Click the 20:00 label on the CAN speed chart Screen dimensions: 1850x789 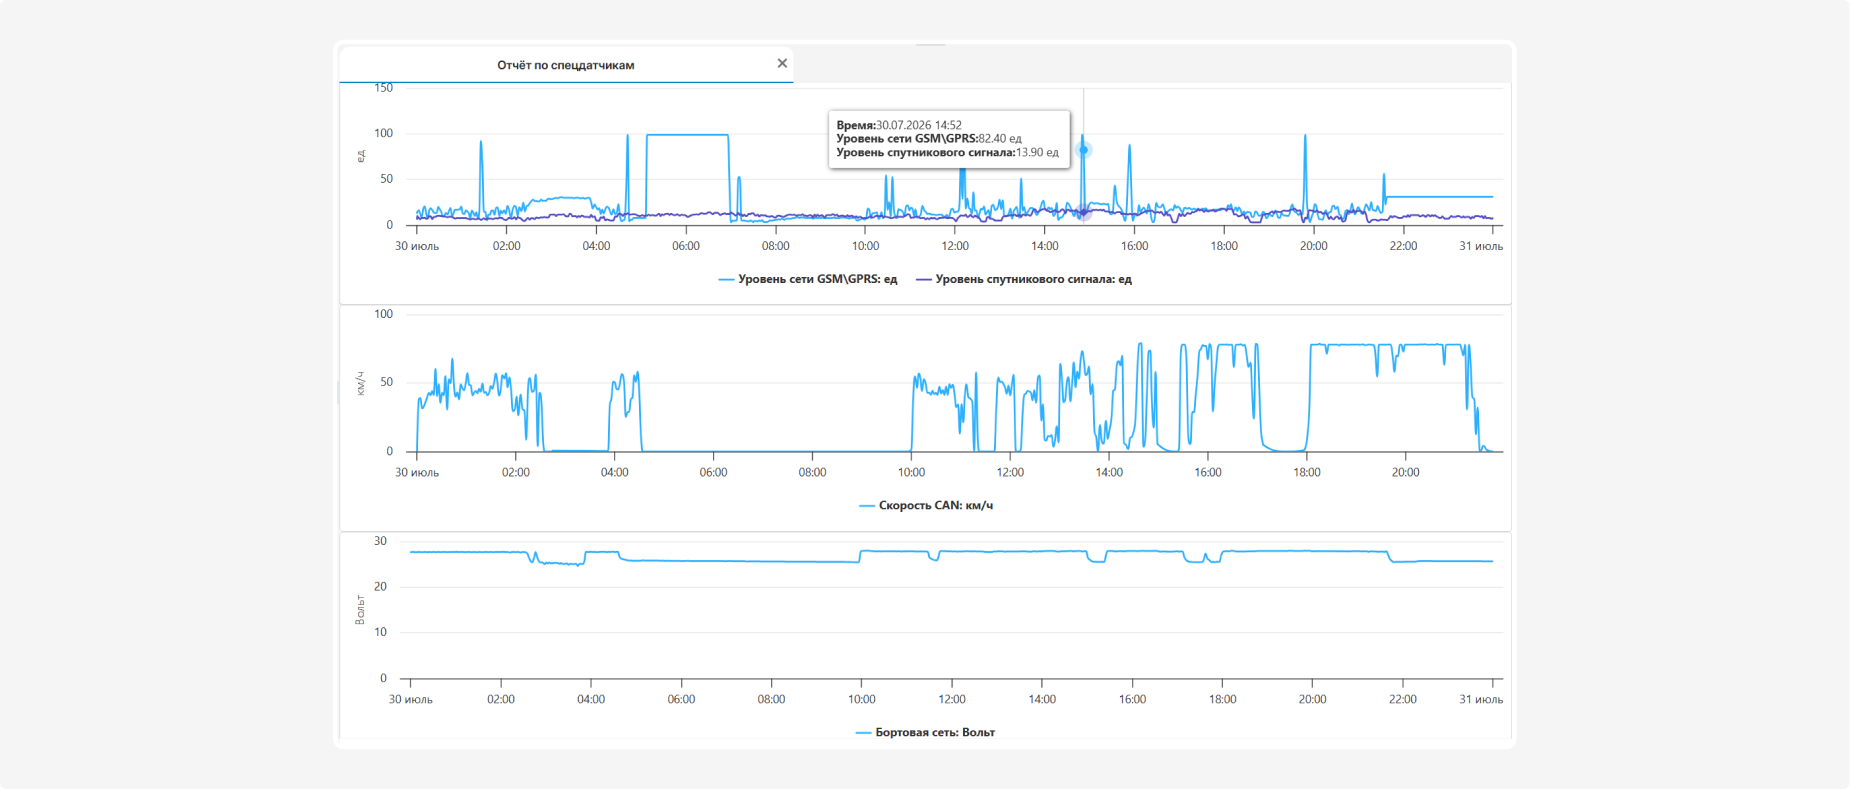pyautogui.click(x=1405, y=472)
